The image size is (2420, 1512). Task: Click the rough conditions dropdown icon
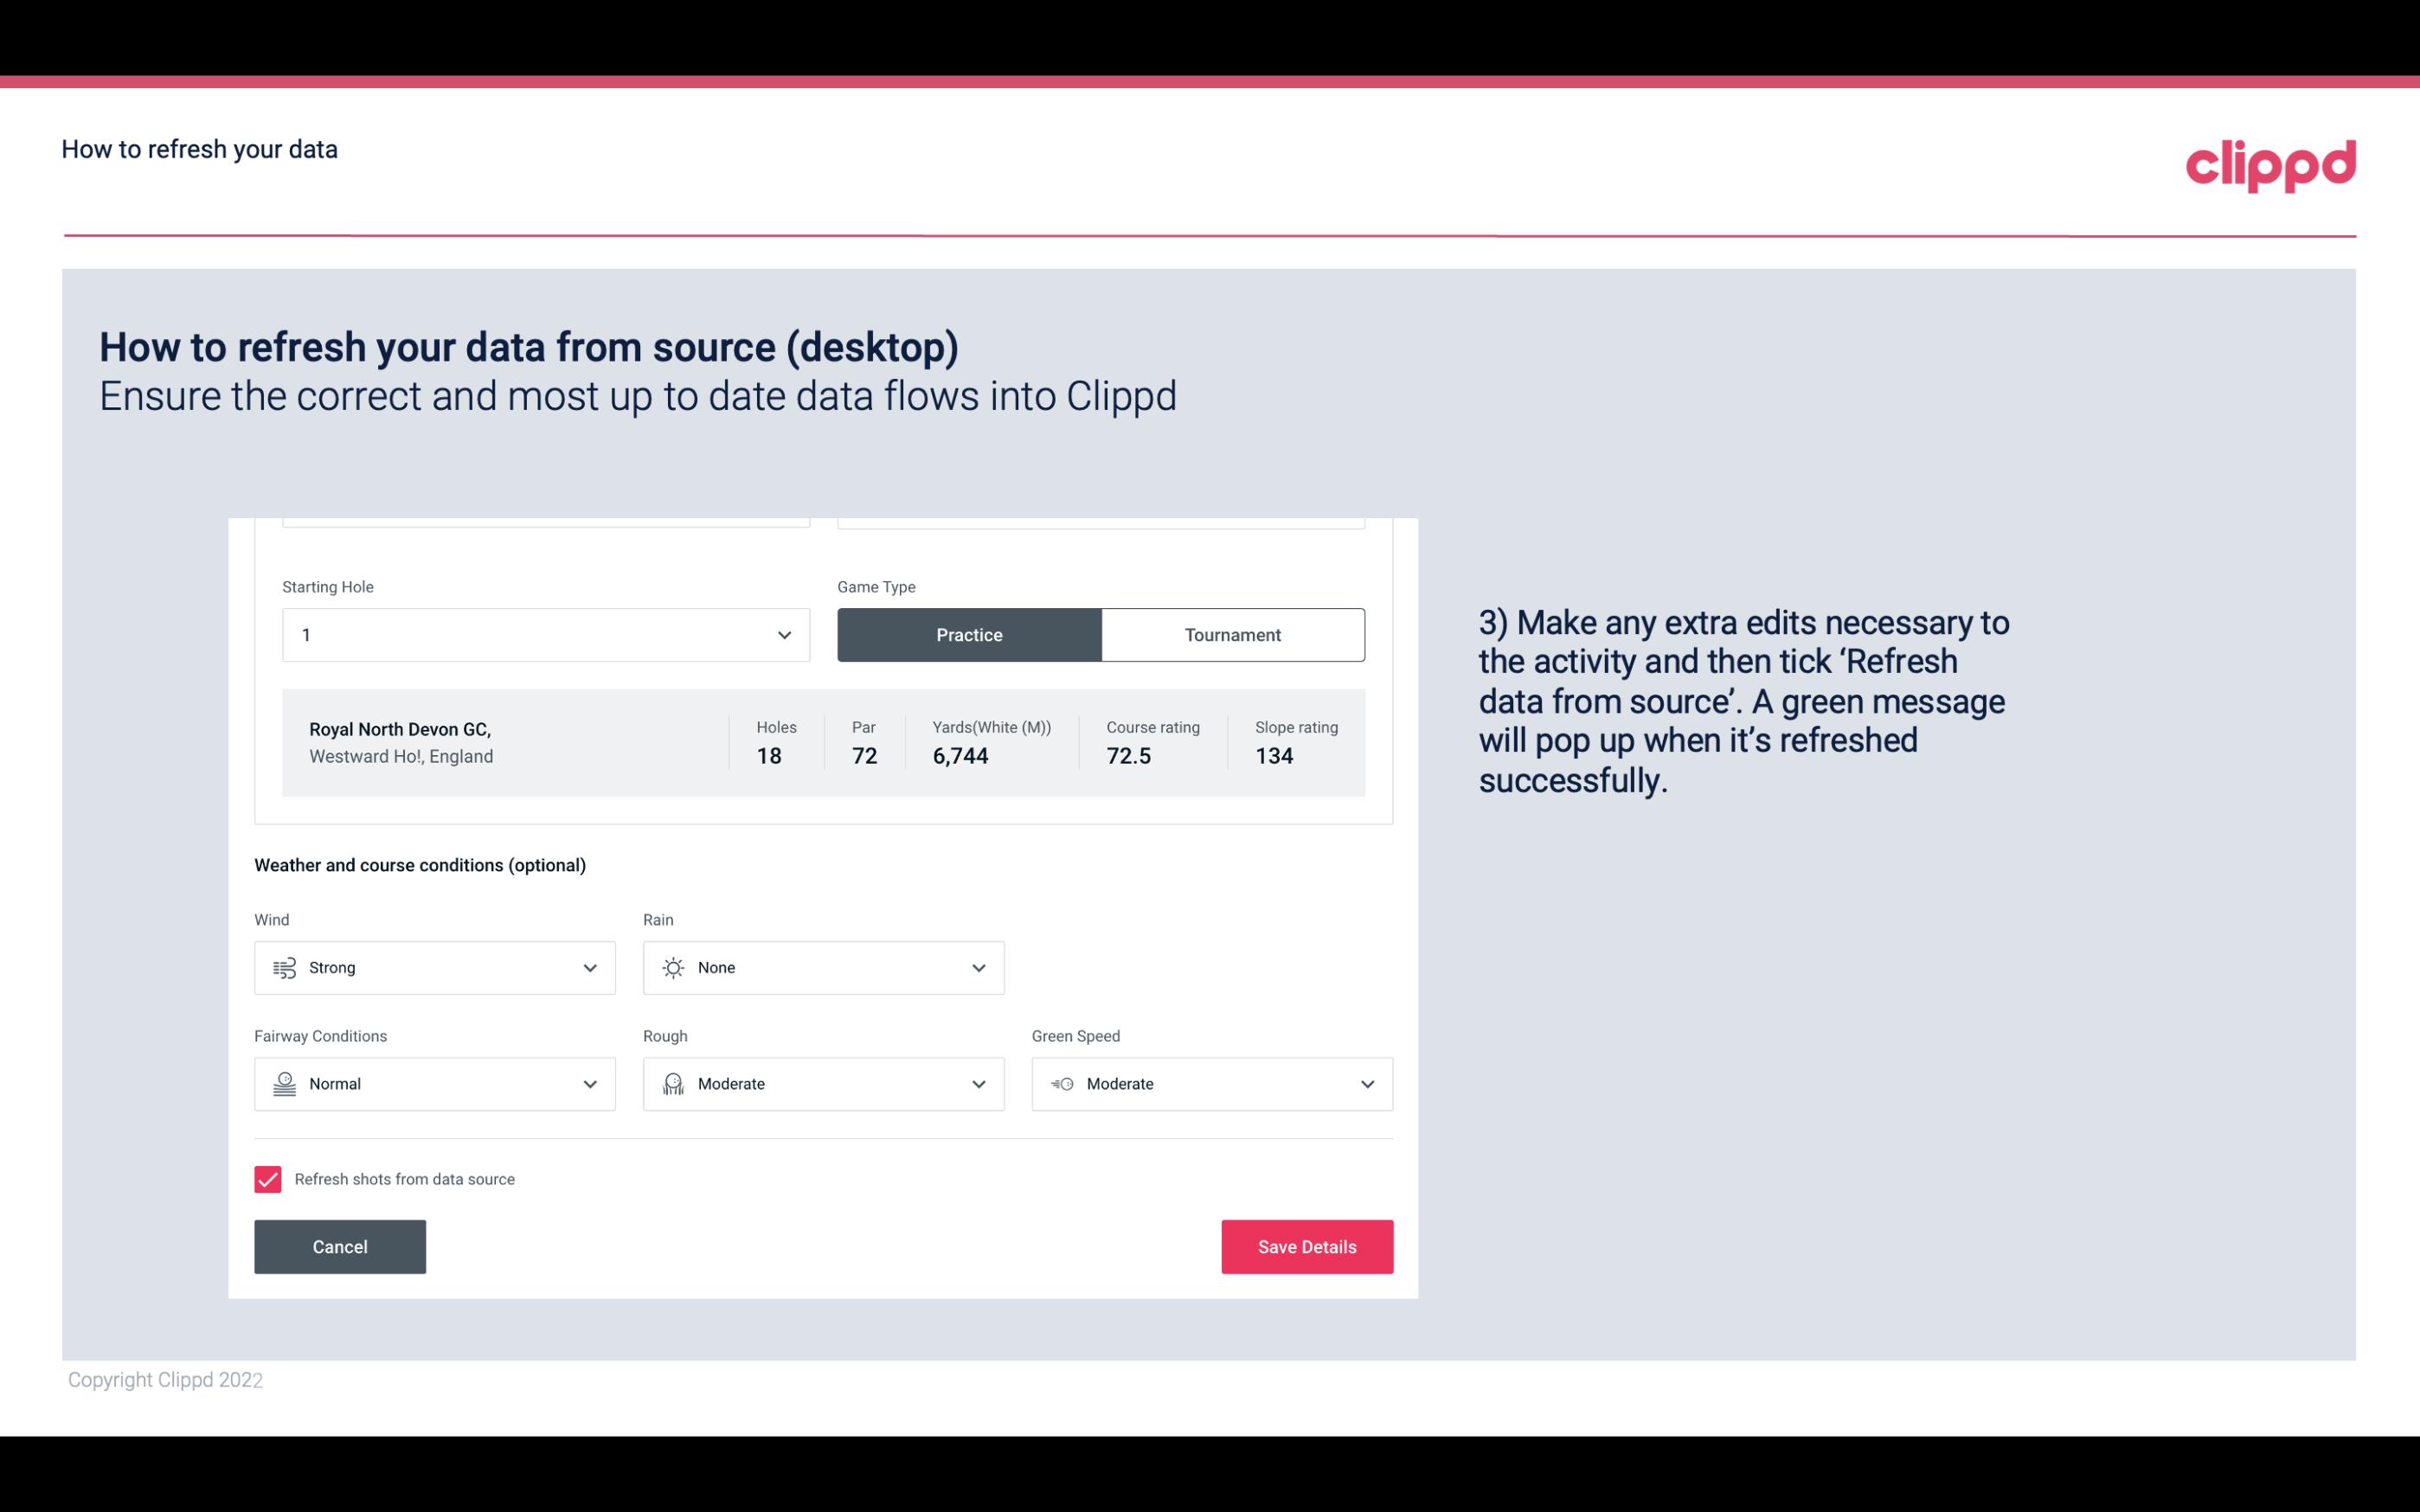pos(978,1084)
